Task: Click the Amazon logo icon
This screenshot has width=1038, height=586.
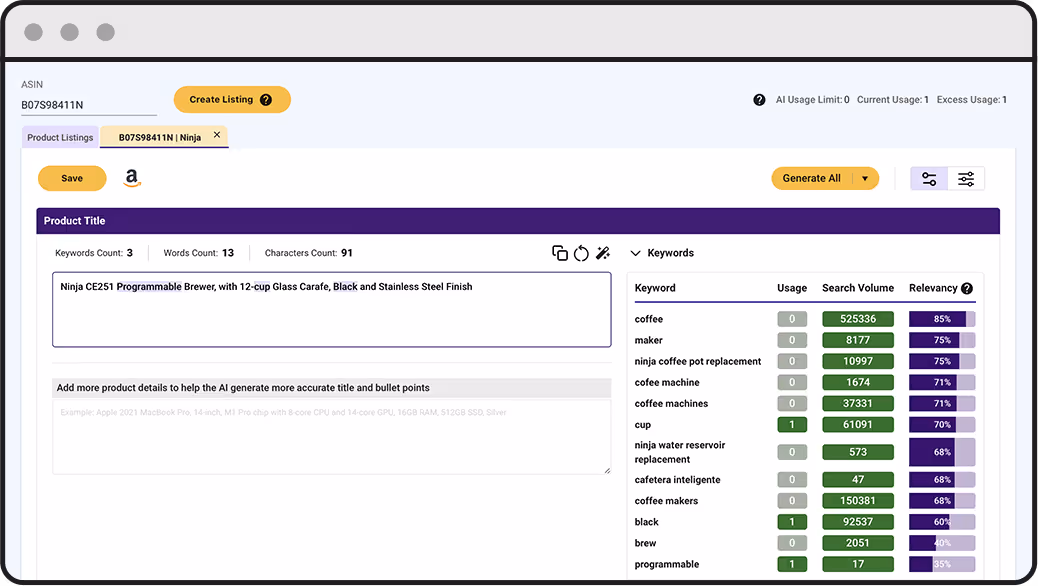Action: (132, 178)
